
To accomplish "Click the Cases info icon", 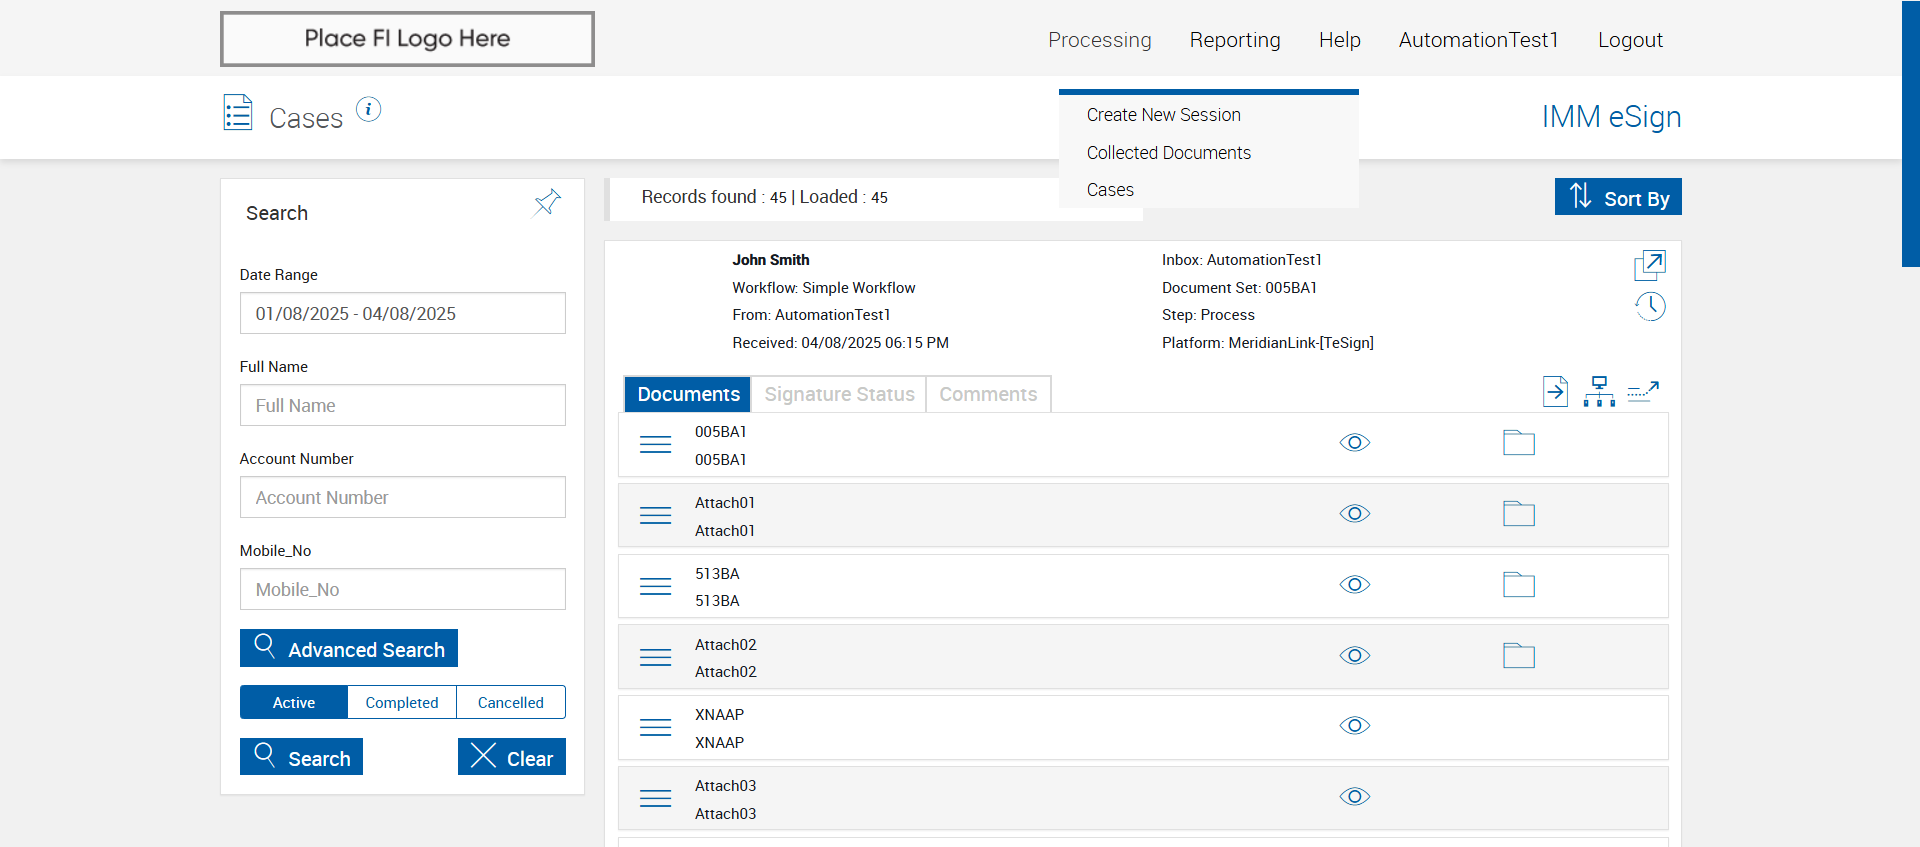I will [x=368, y=109].
